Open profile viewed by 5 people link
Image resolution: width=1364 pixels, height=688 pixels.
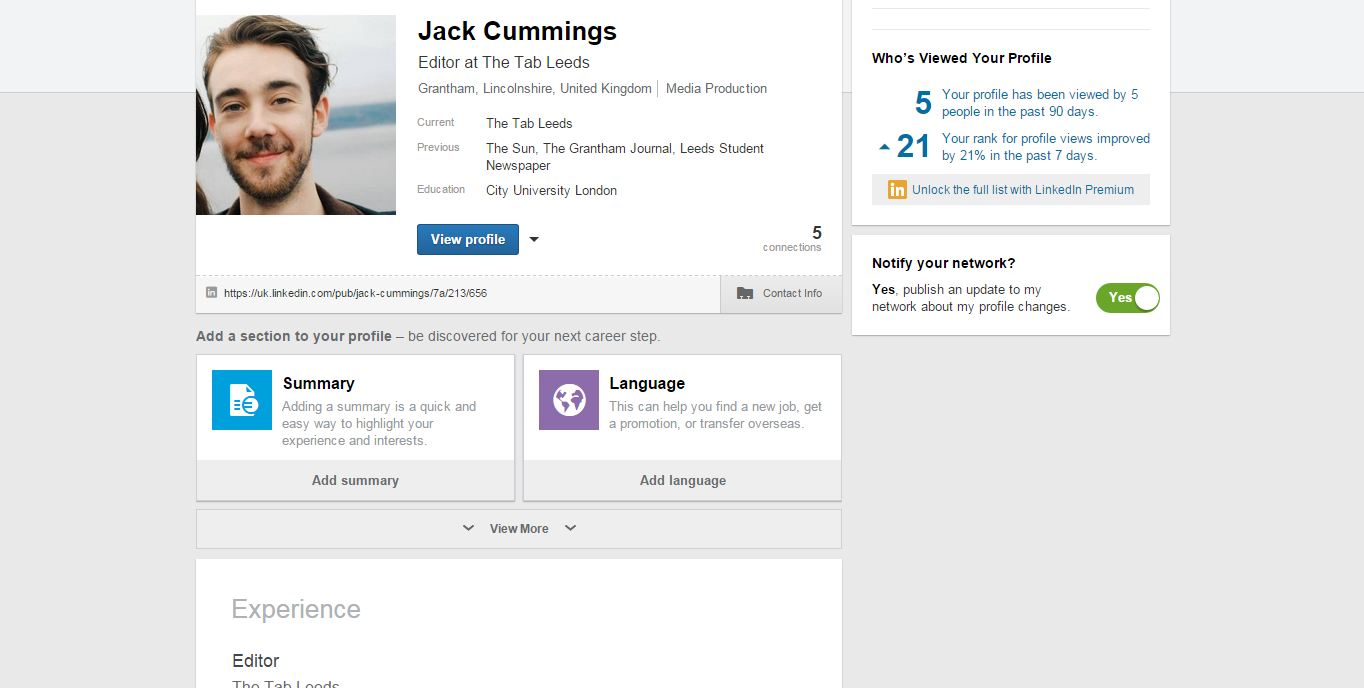[x=1040, y=103]
